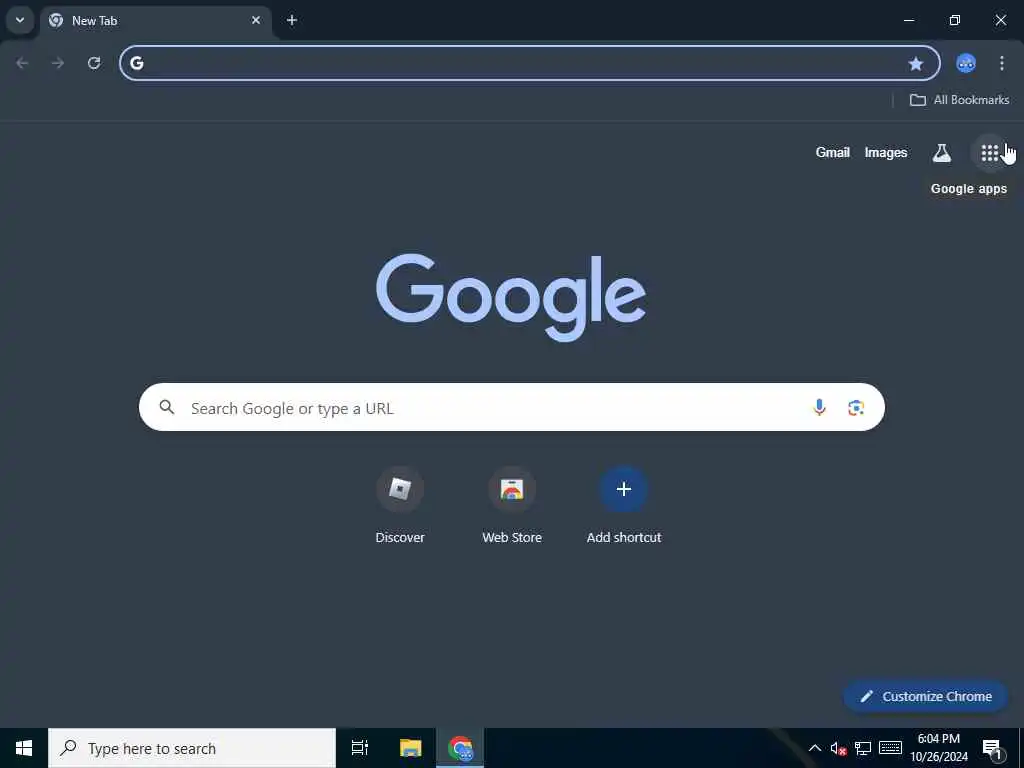
Task: Start voice search with the microphone
Action: (x=819, y=408)
